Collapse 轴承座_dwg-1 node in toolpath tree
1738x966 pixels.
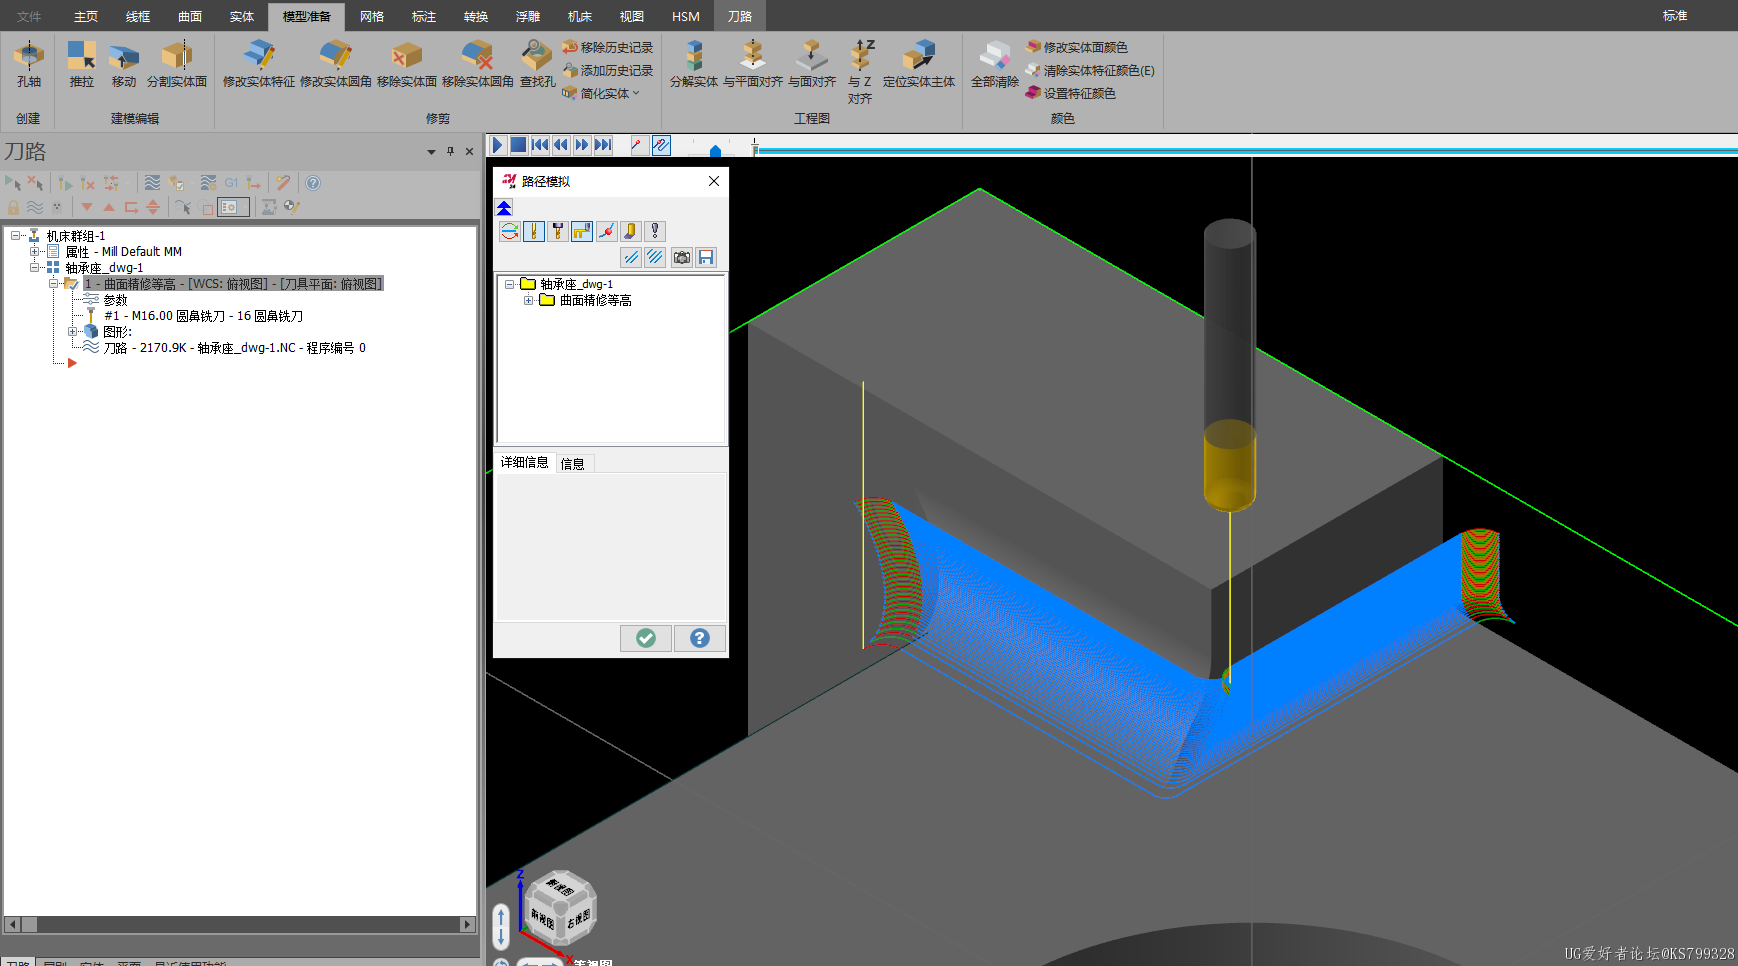tap(34, 268)
